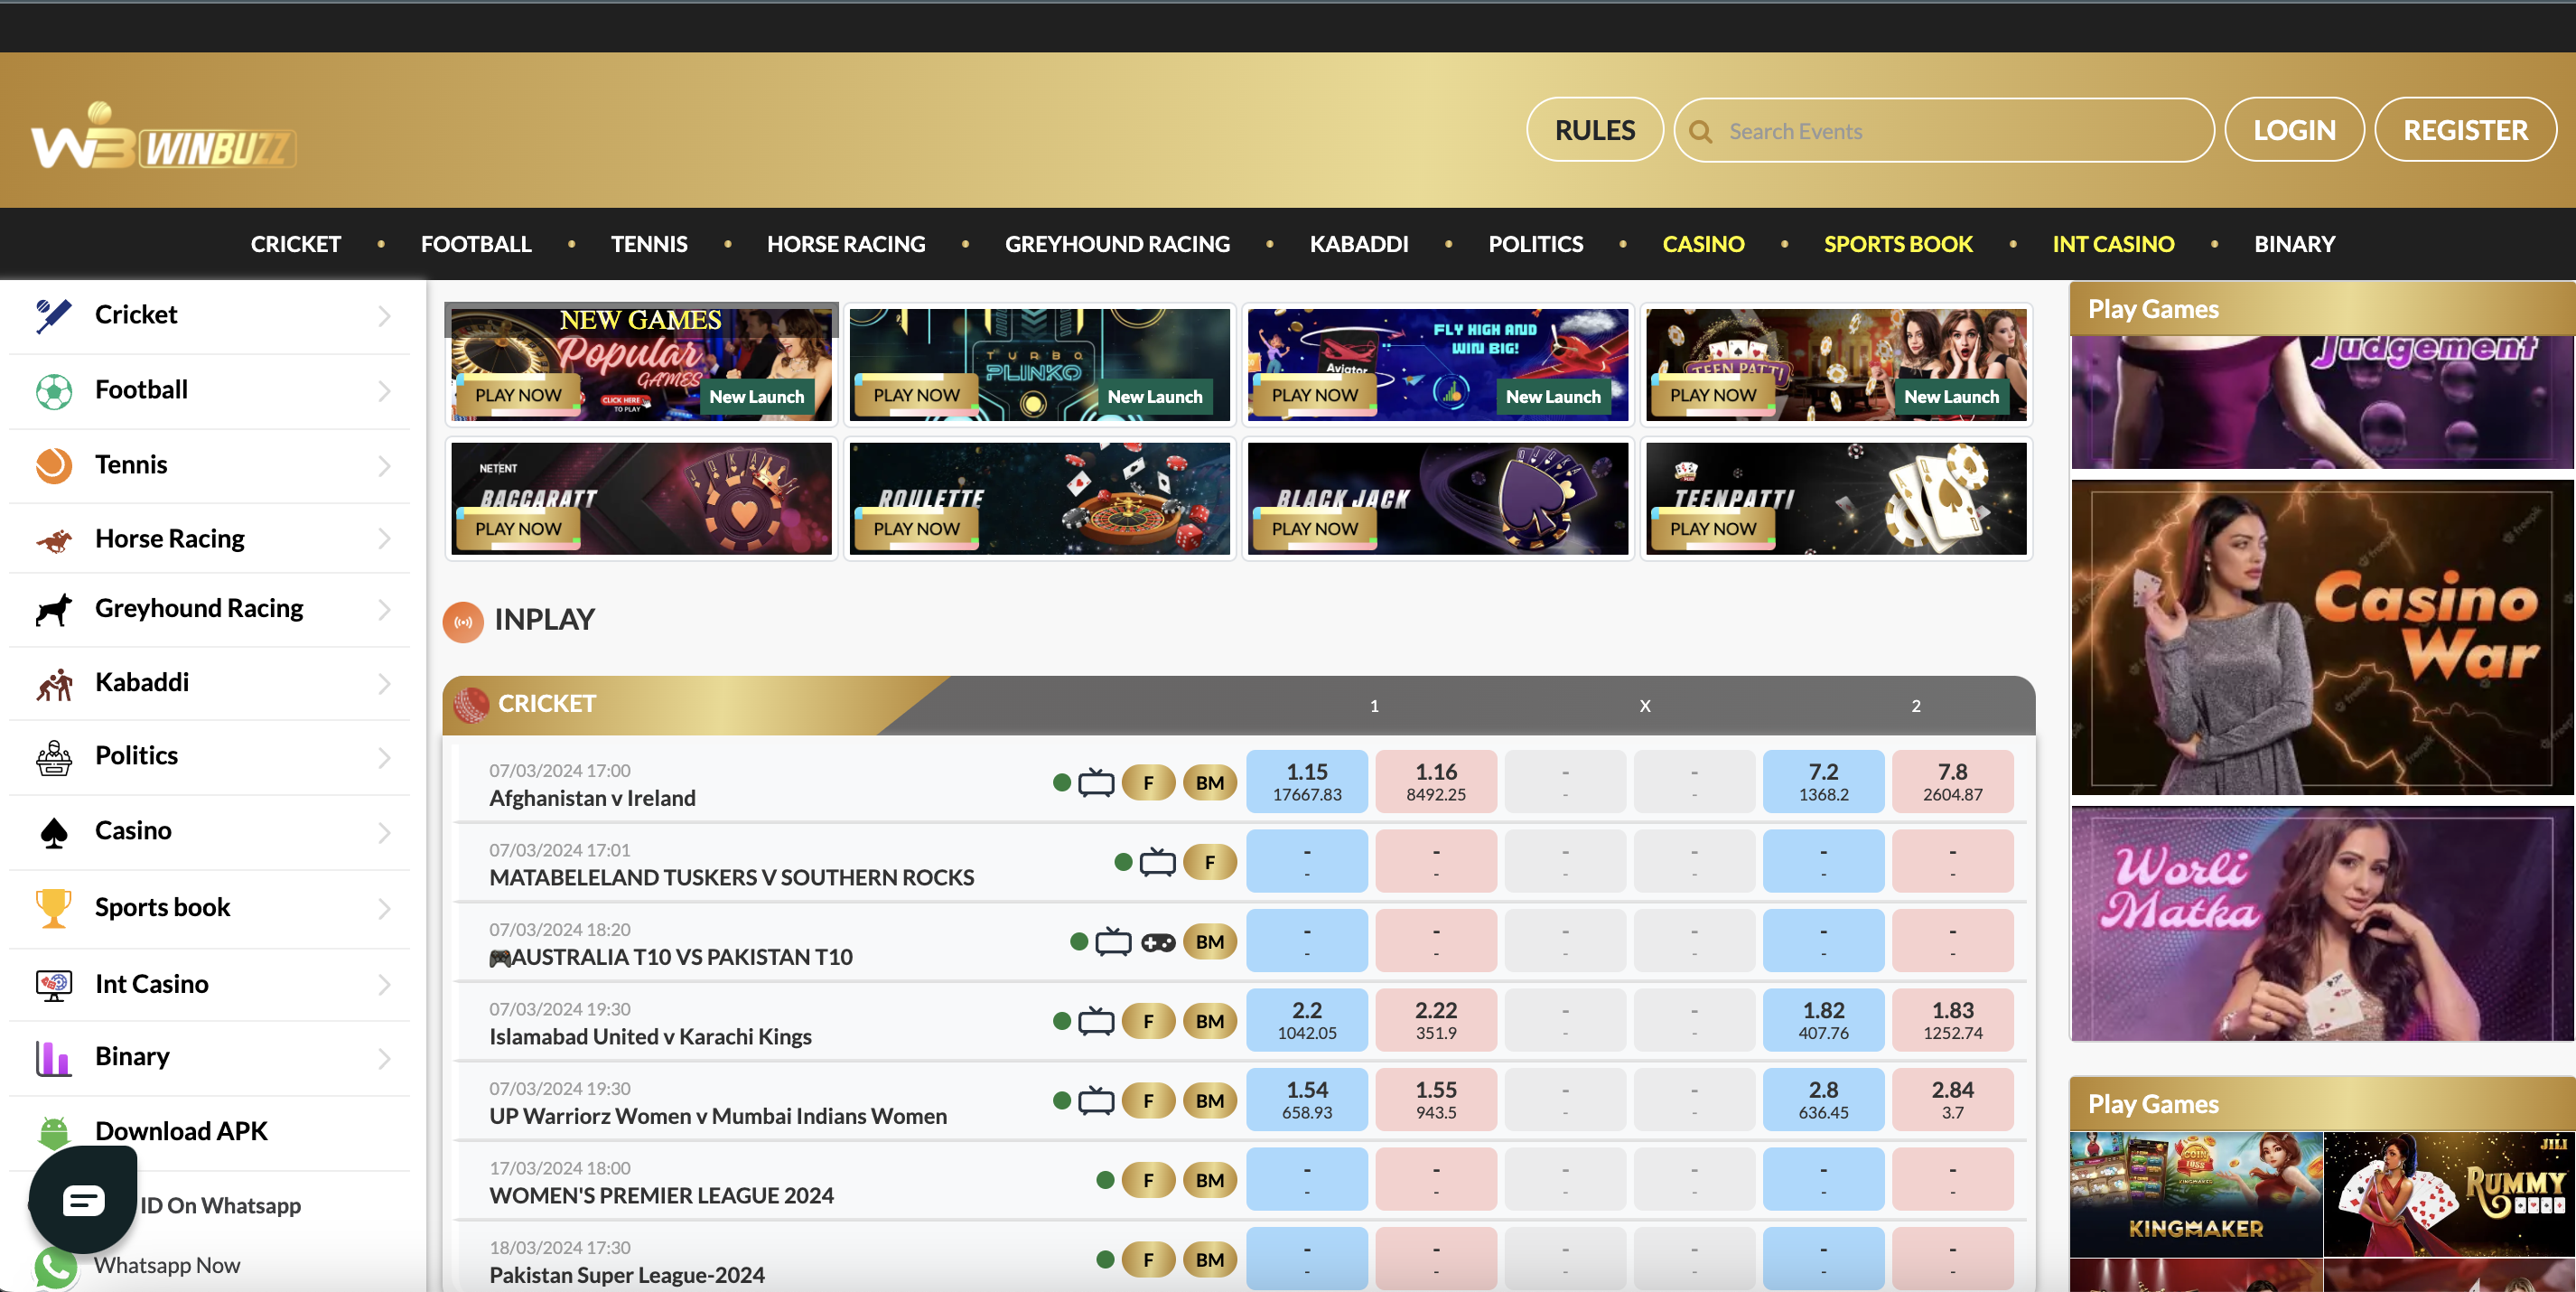Image resolution: width=2576 pixels, height=1292 pixels.
Task: Click BM badge for Australia T10 vs Pakistan T10
Action: click(1209, 941)
